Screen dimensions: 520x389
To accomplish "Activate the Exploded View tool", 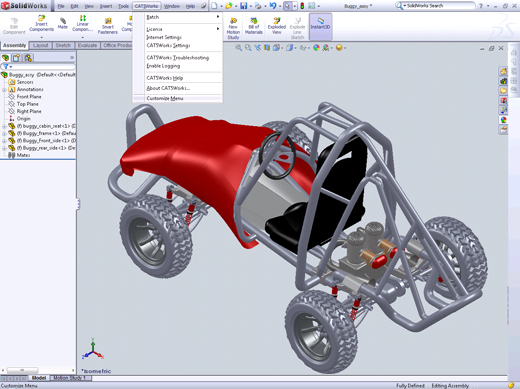I will (x=277, y=26).
